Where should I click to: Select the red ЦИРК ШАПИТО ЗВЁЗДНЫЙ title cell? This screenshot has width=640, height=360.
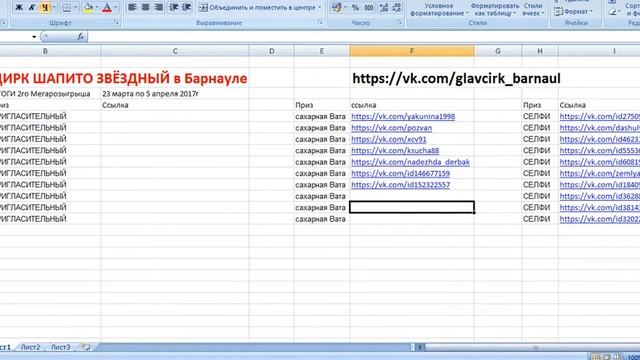point(123,78)
